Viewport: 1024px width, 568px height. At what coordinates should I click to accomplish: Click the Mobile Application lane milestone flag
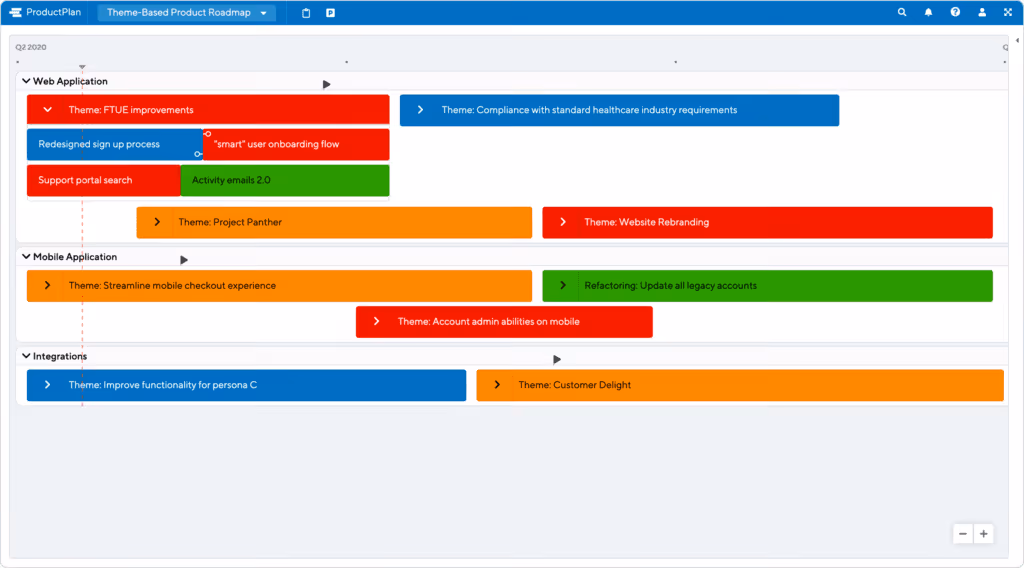pos(184,260)
